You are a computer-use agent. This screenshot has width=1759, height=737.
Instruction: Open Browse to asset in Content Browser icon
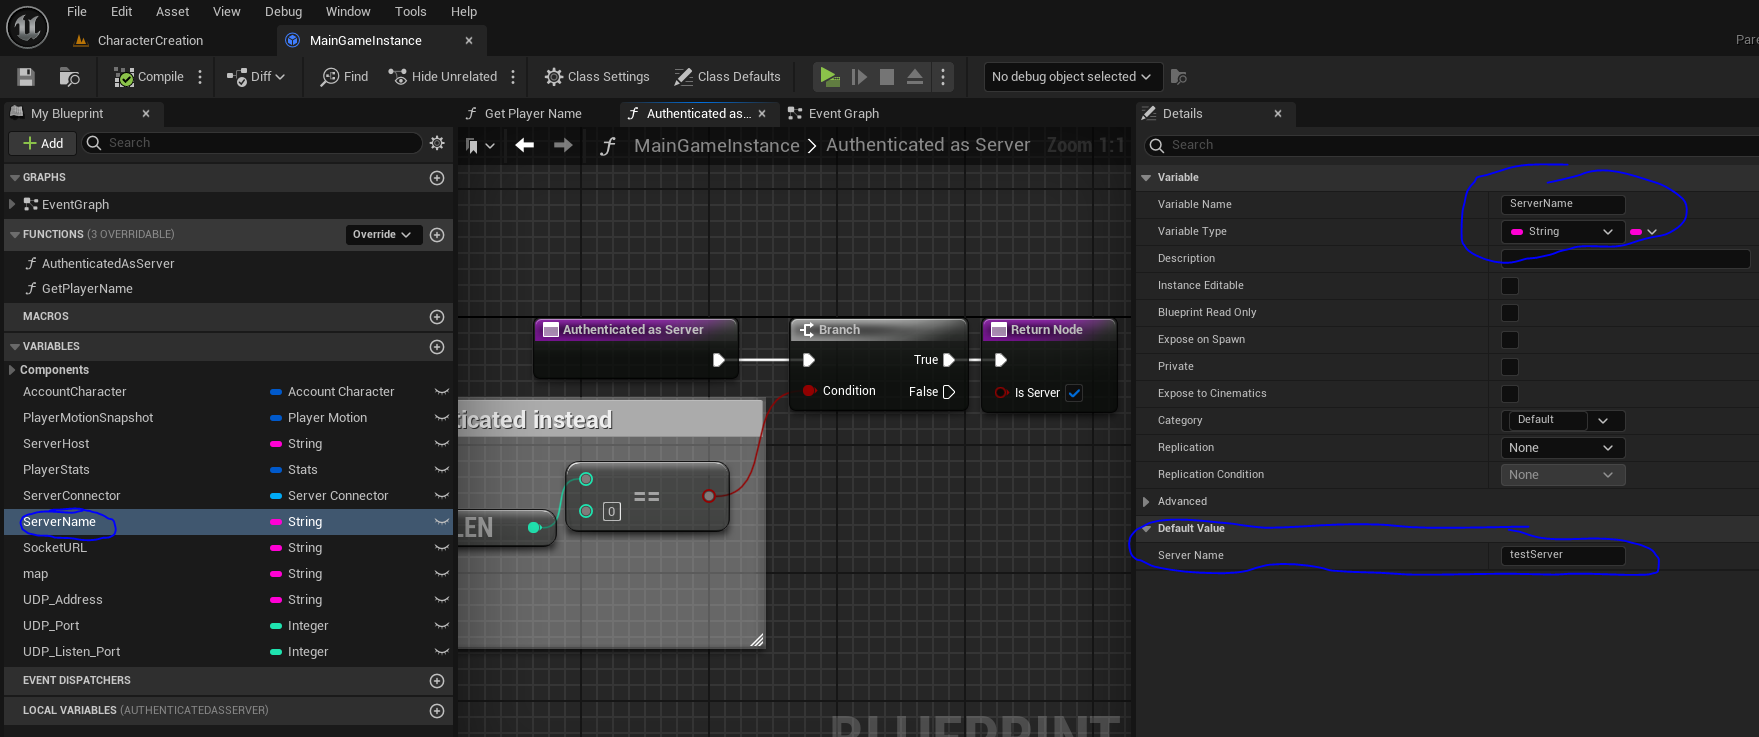tap(69, 77)
